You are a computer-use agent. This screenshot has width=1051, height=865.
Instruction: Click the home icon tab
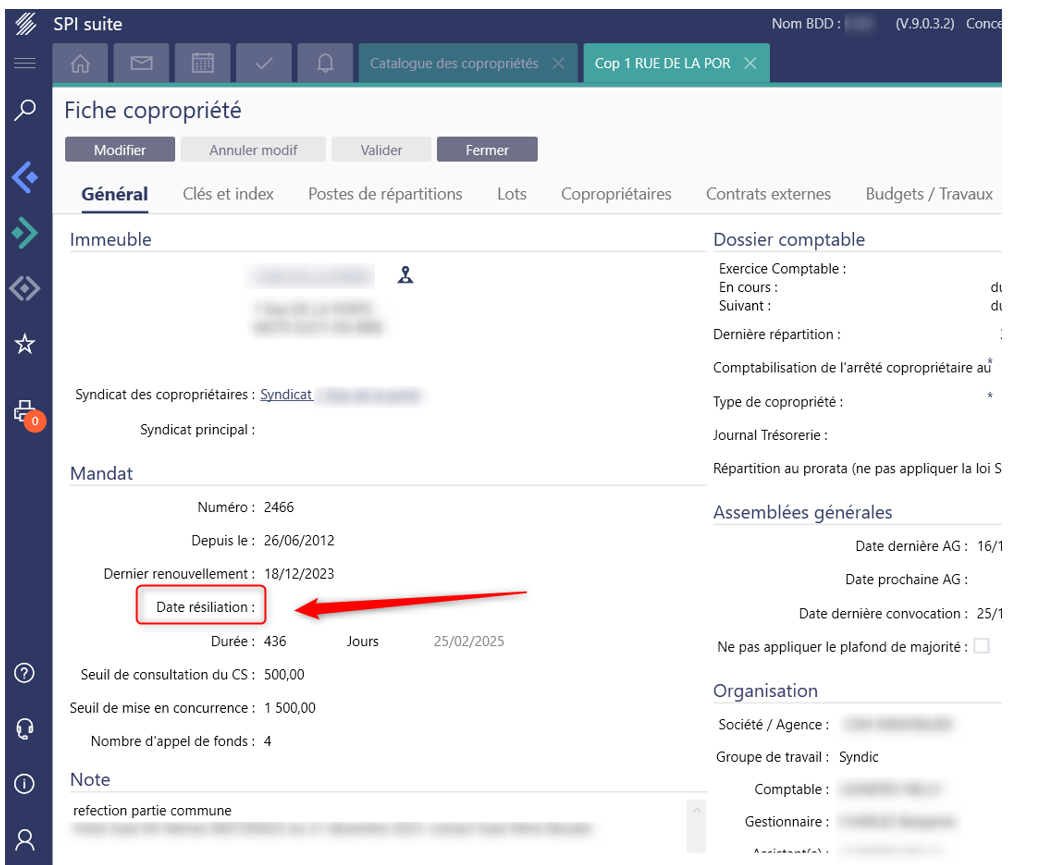point(81,63)
